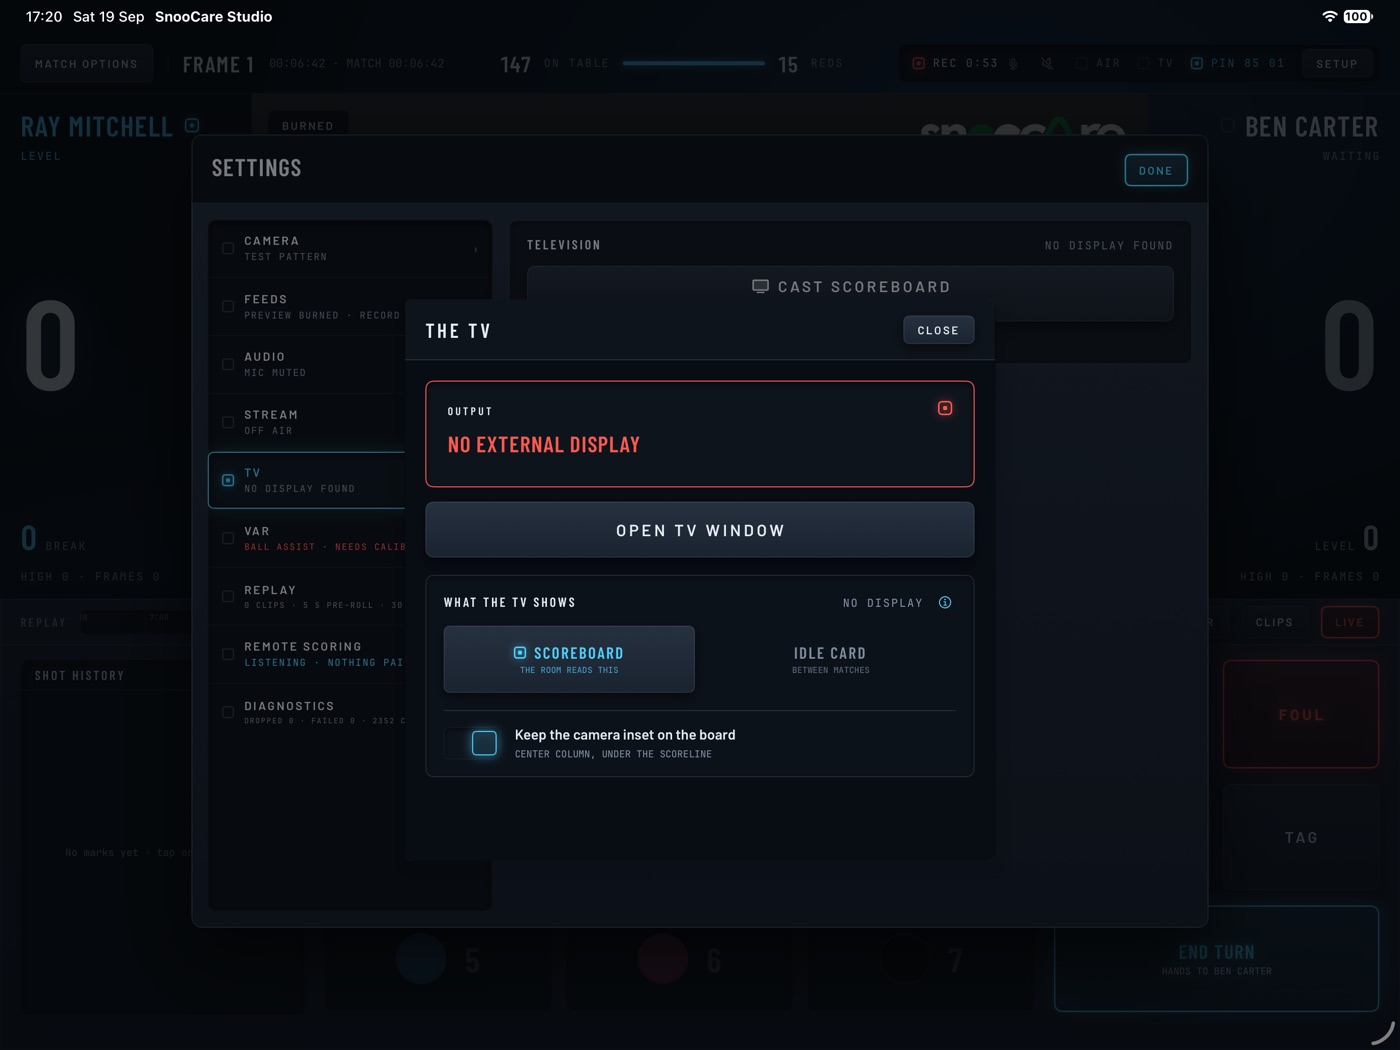Open the Setup button in top bar
The width and height of the screenshot is (1400, 1050).
1337,64
